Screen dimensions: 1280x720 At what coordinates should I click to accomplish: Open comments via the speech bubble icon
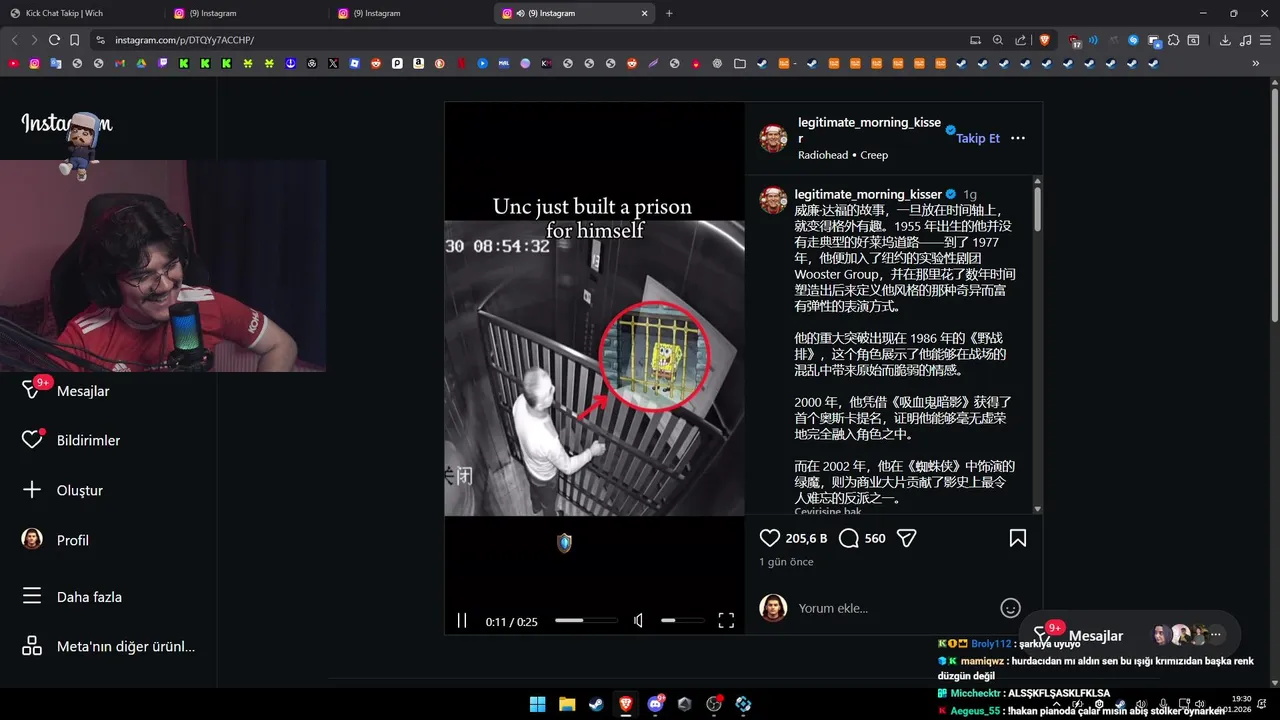tap(849, 538)
